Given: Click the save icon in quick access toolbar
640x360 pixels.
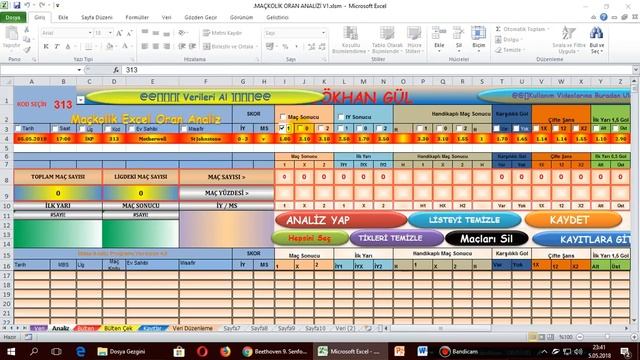Looking at the screenshot, I should [17, 6].
